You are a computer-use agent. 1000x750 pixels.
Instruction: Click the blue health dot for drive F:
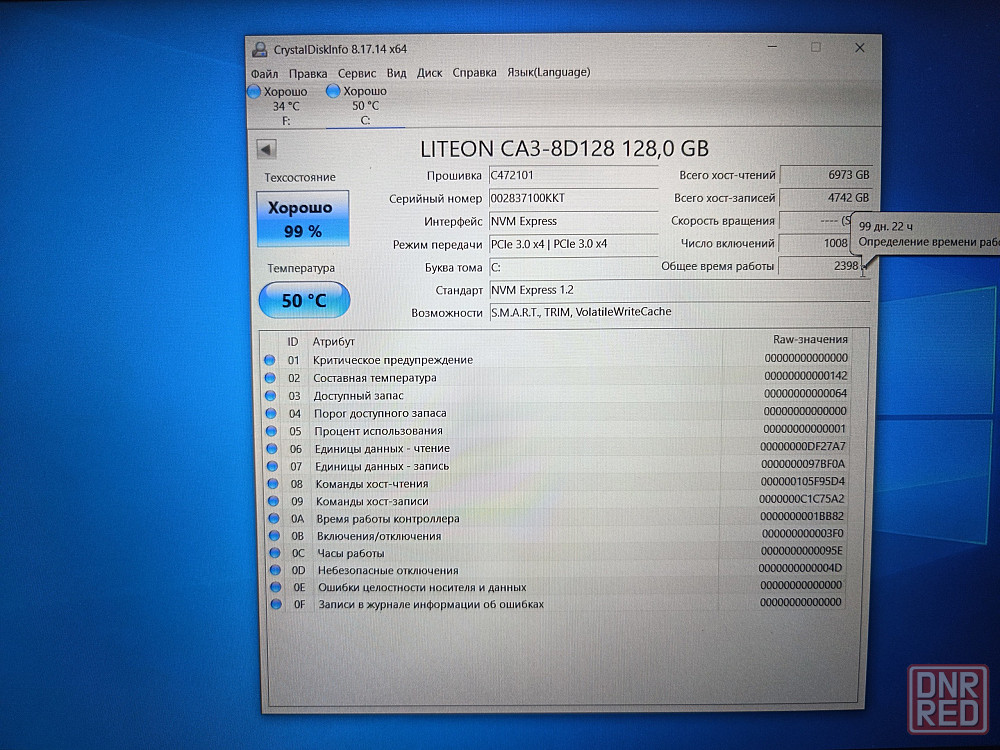254,92
